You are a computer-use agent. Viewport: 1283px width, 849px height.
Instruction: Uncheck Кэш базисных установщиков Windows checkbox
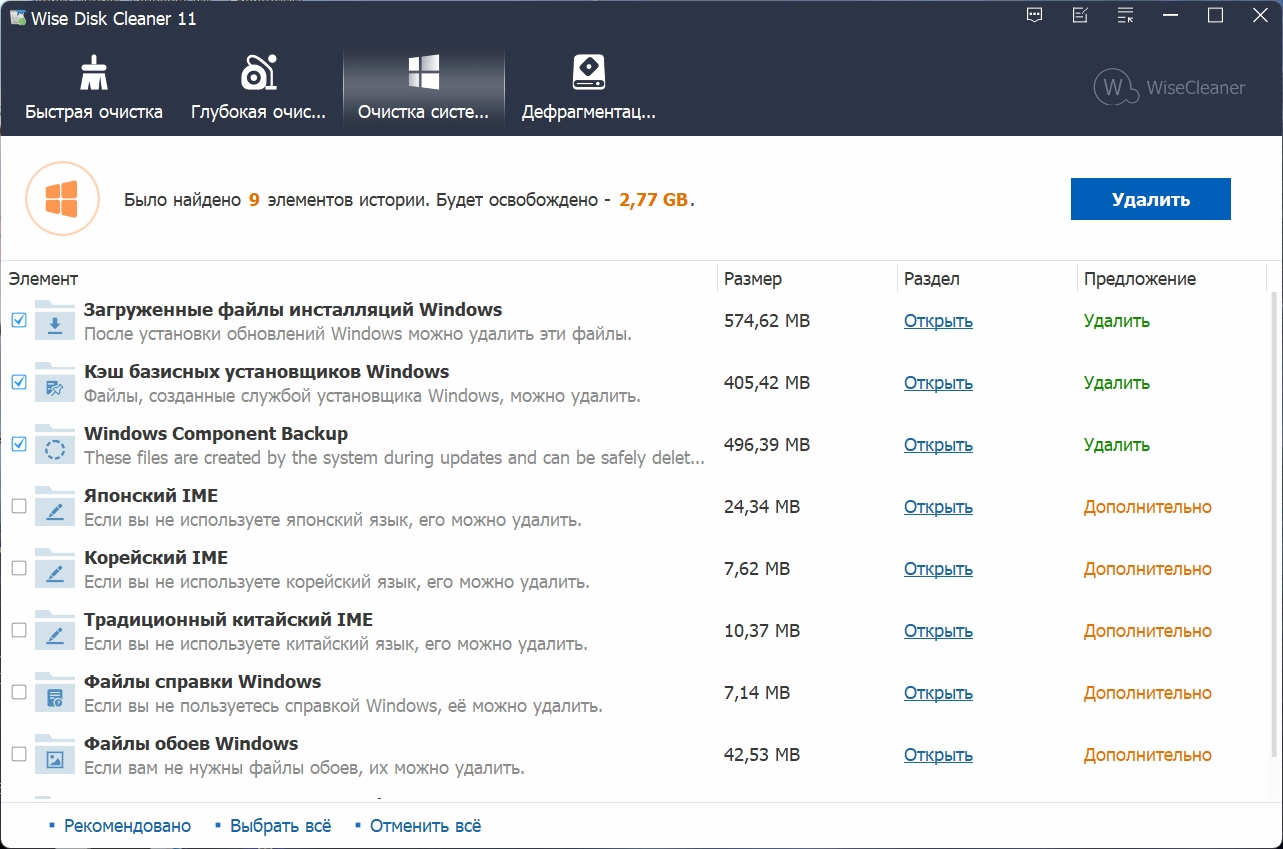pyautogui.click(x=19, y=382)
